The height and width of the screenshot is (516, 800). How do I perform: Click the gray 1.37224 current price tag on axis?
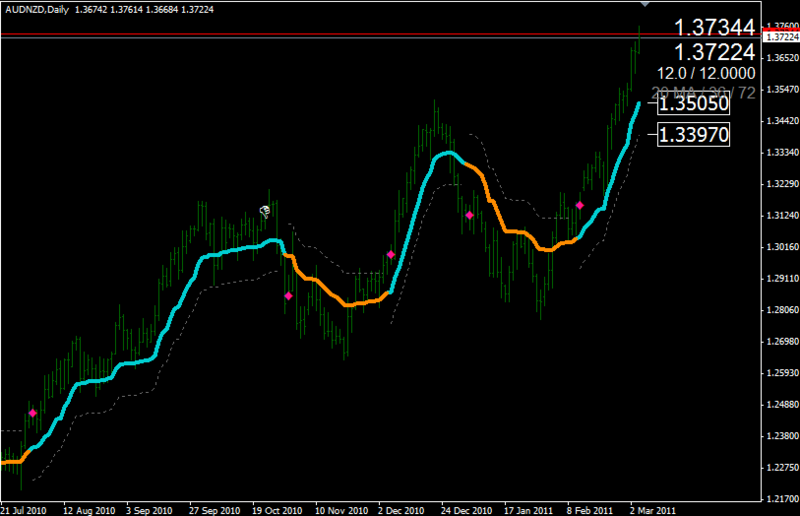pyautogui.click(x=781, y=37)
